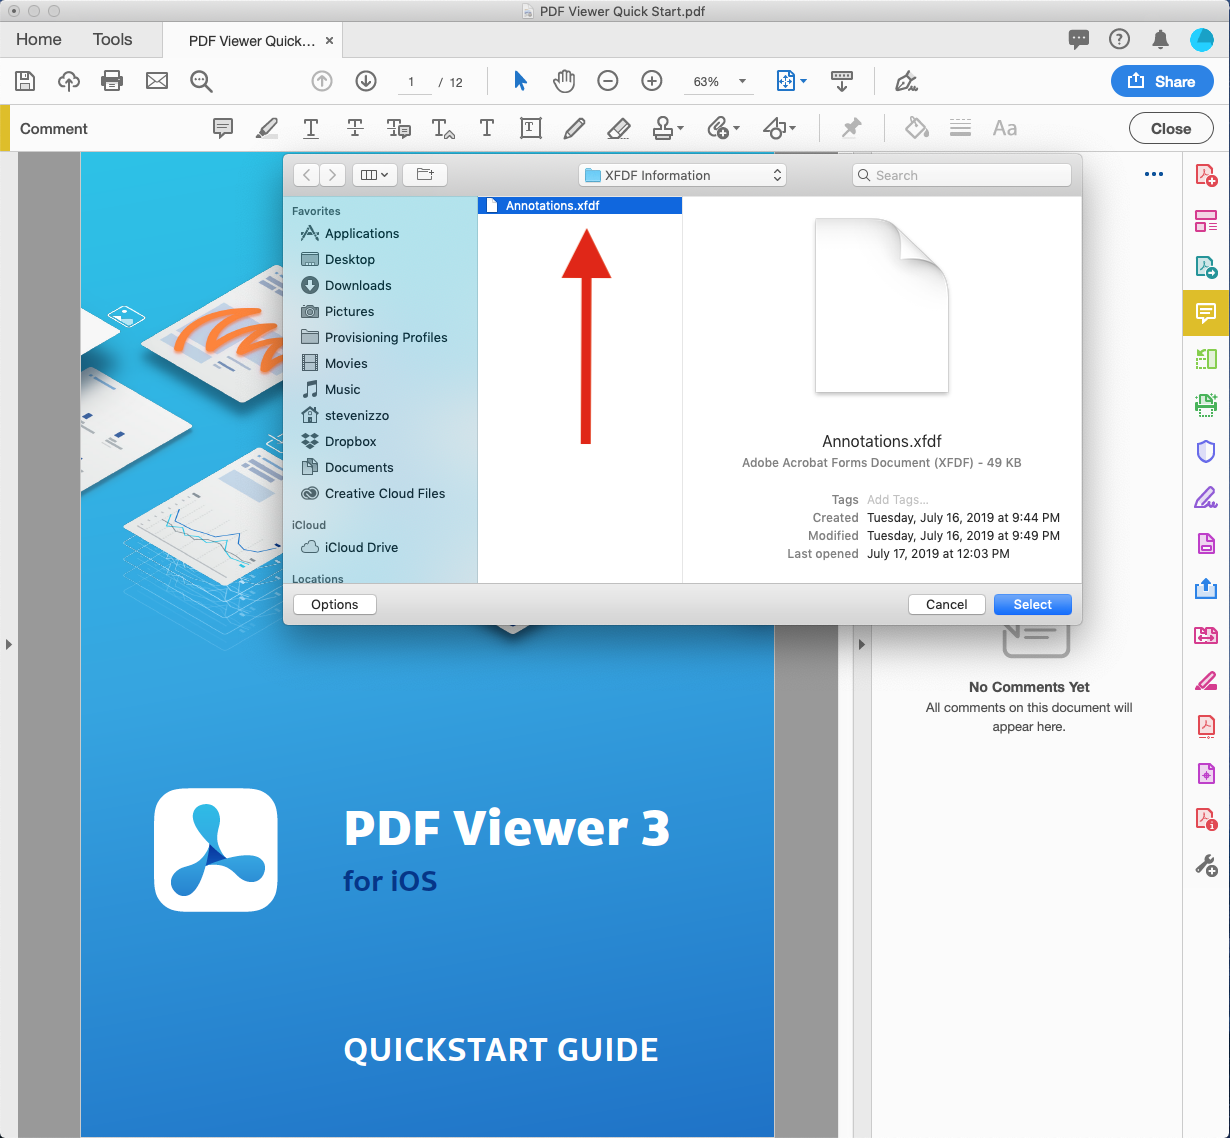The width and height of the screenshot is (1230, 1138).
Task: Open the Export PDF tool in sidebar
Action: 1205,267
